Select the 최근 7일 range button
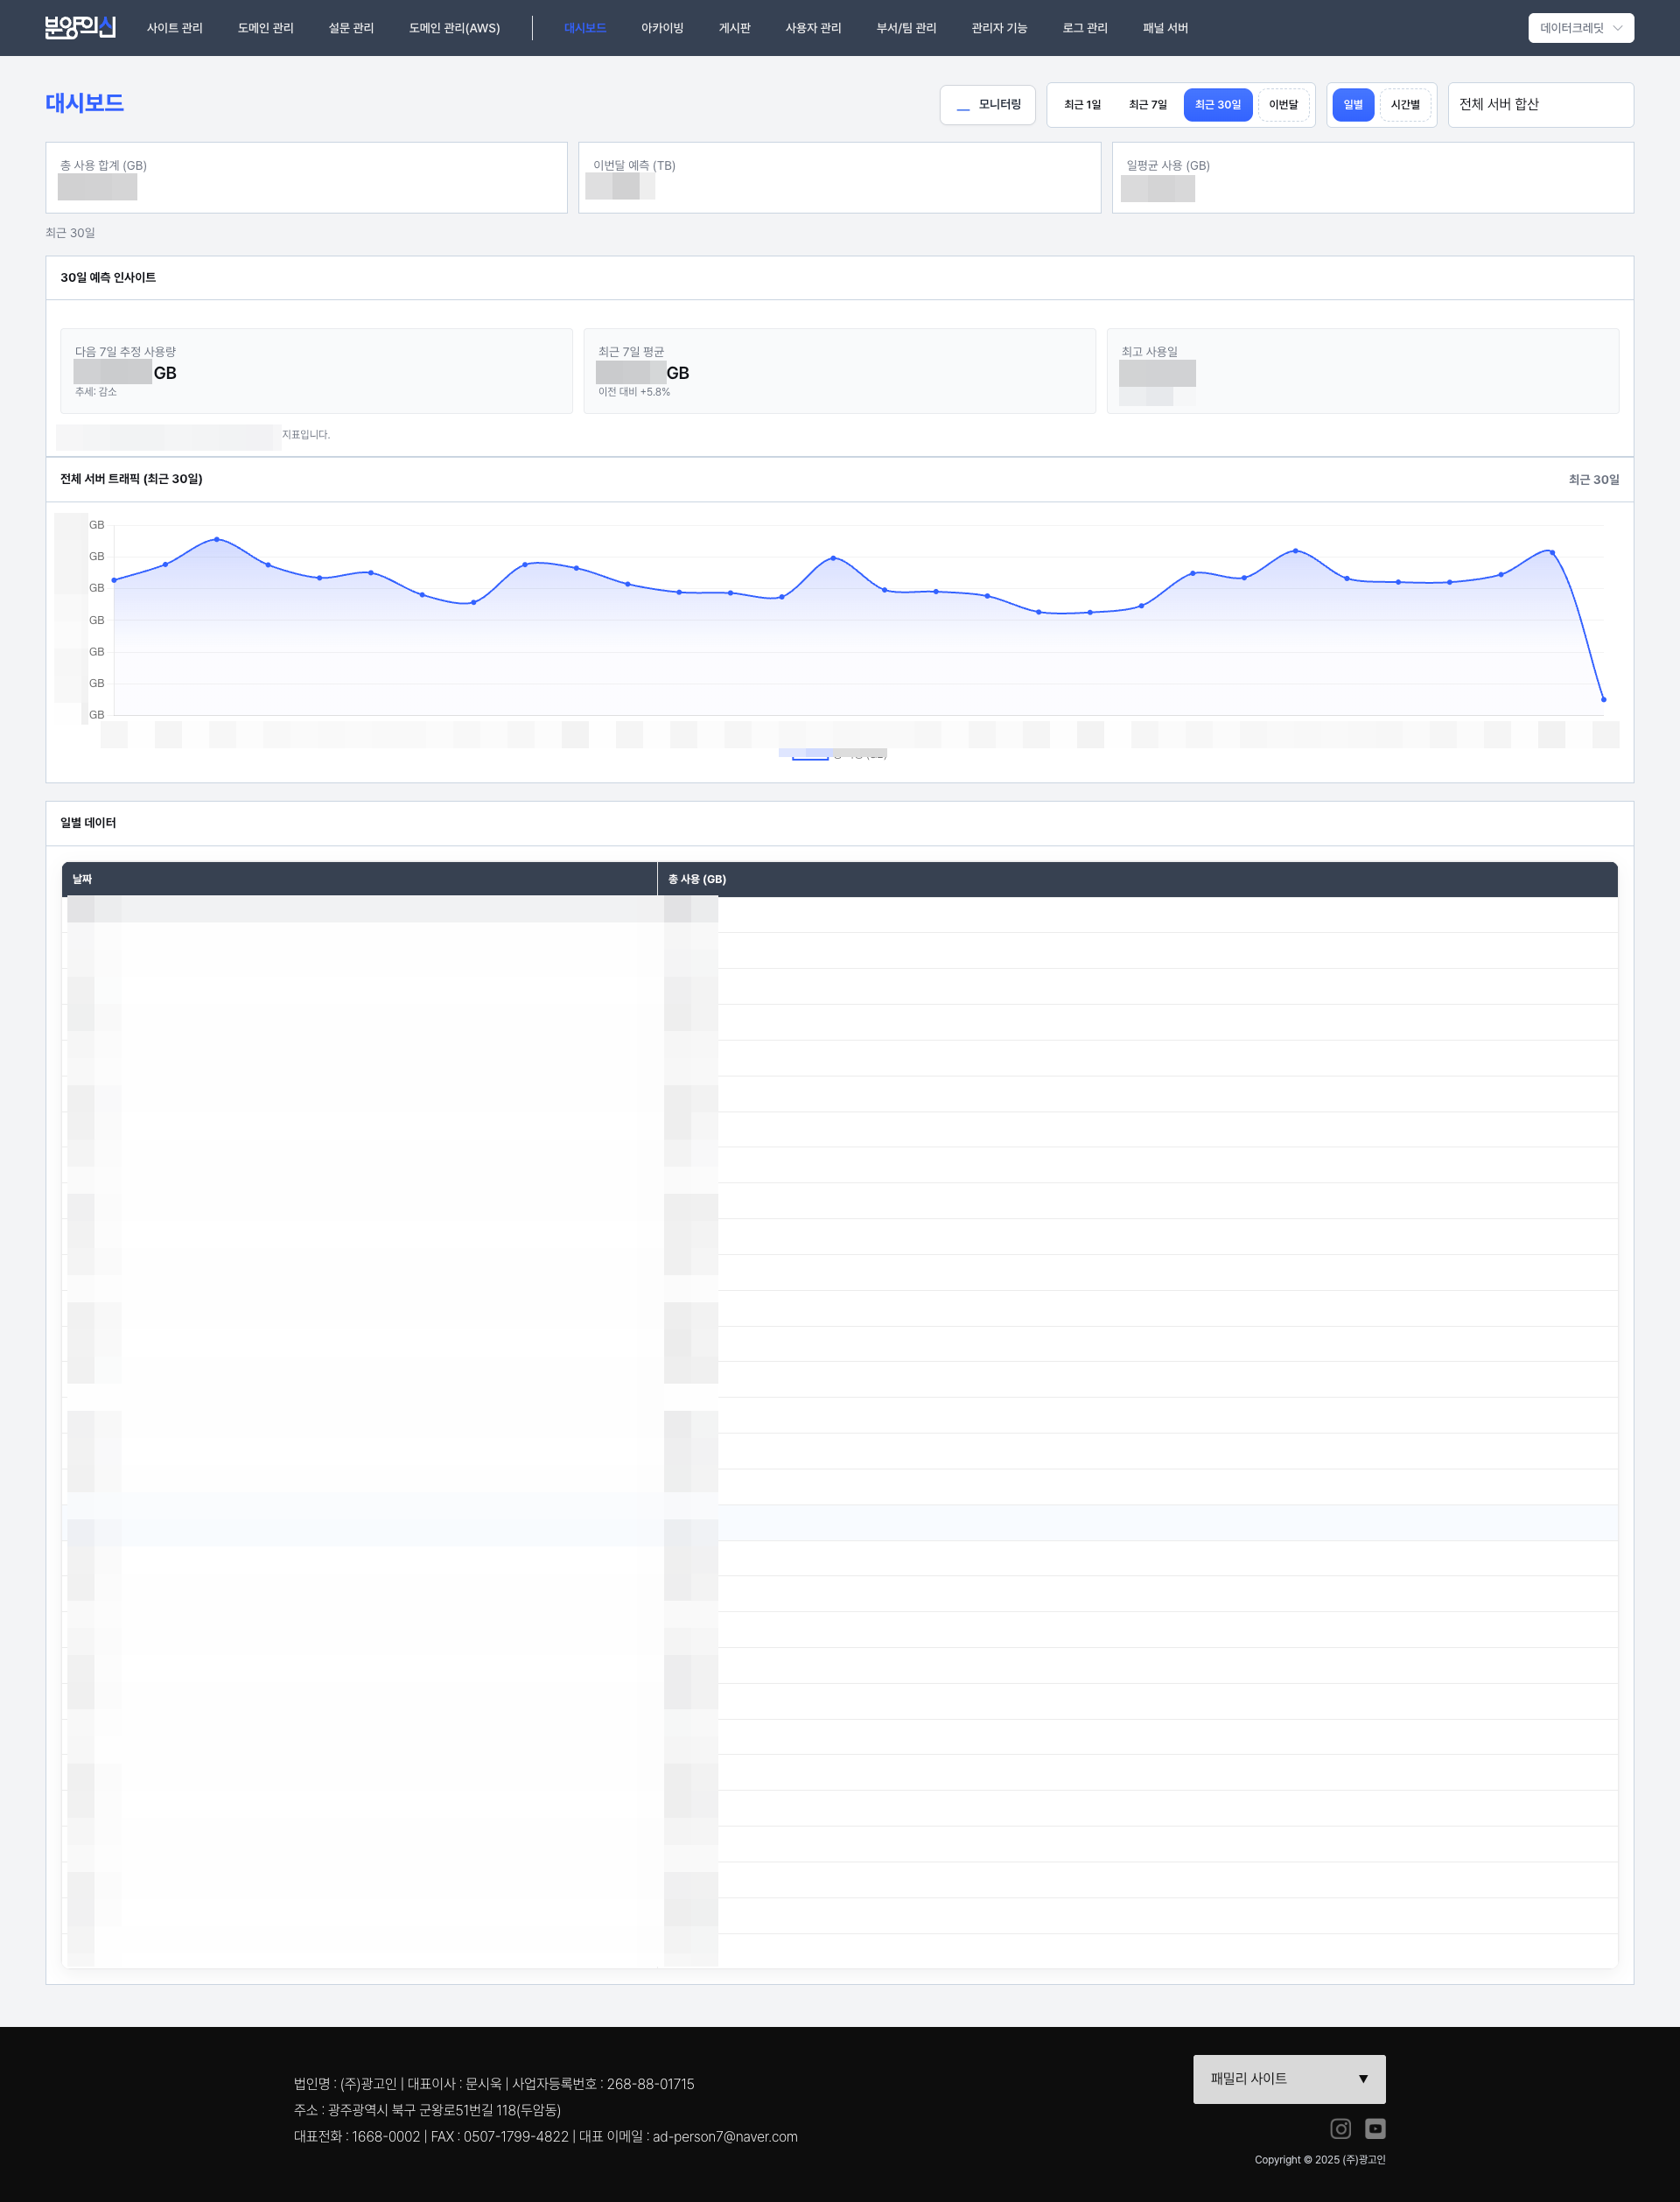Viewport: 1680px width, 2202px height. click(1147, 105)
